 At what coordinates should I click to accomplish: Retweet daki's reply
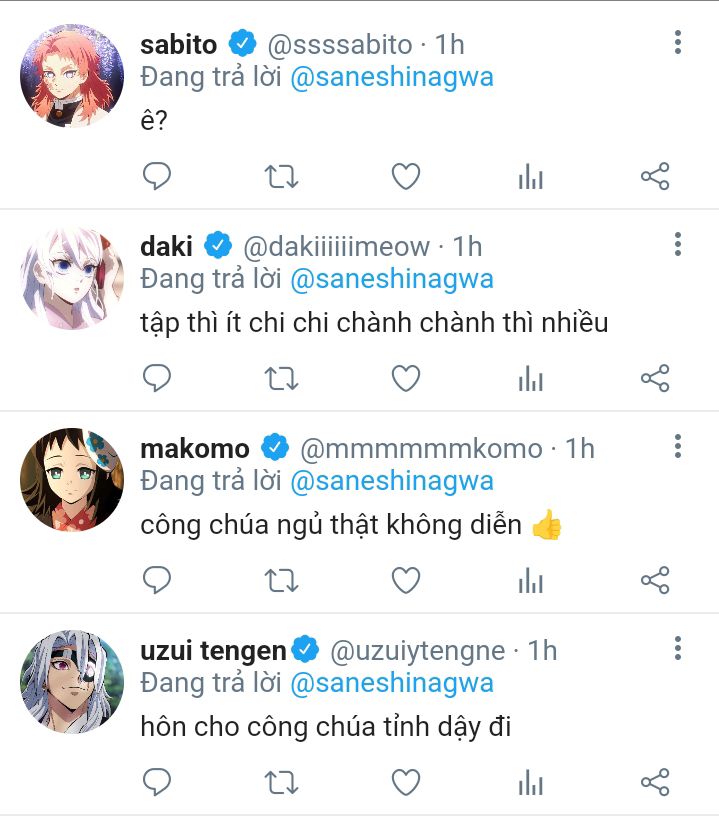(281, 378)
